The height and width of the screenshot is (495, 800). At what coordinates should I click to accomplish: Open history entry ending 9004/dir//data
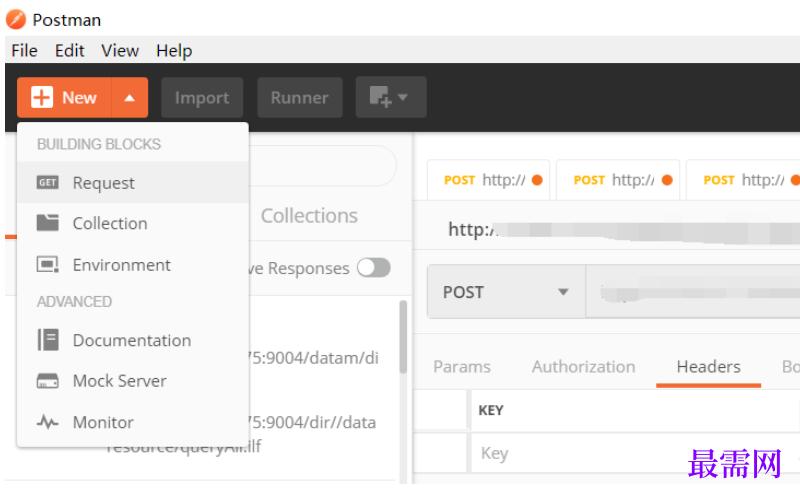[x=312, y=422]
